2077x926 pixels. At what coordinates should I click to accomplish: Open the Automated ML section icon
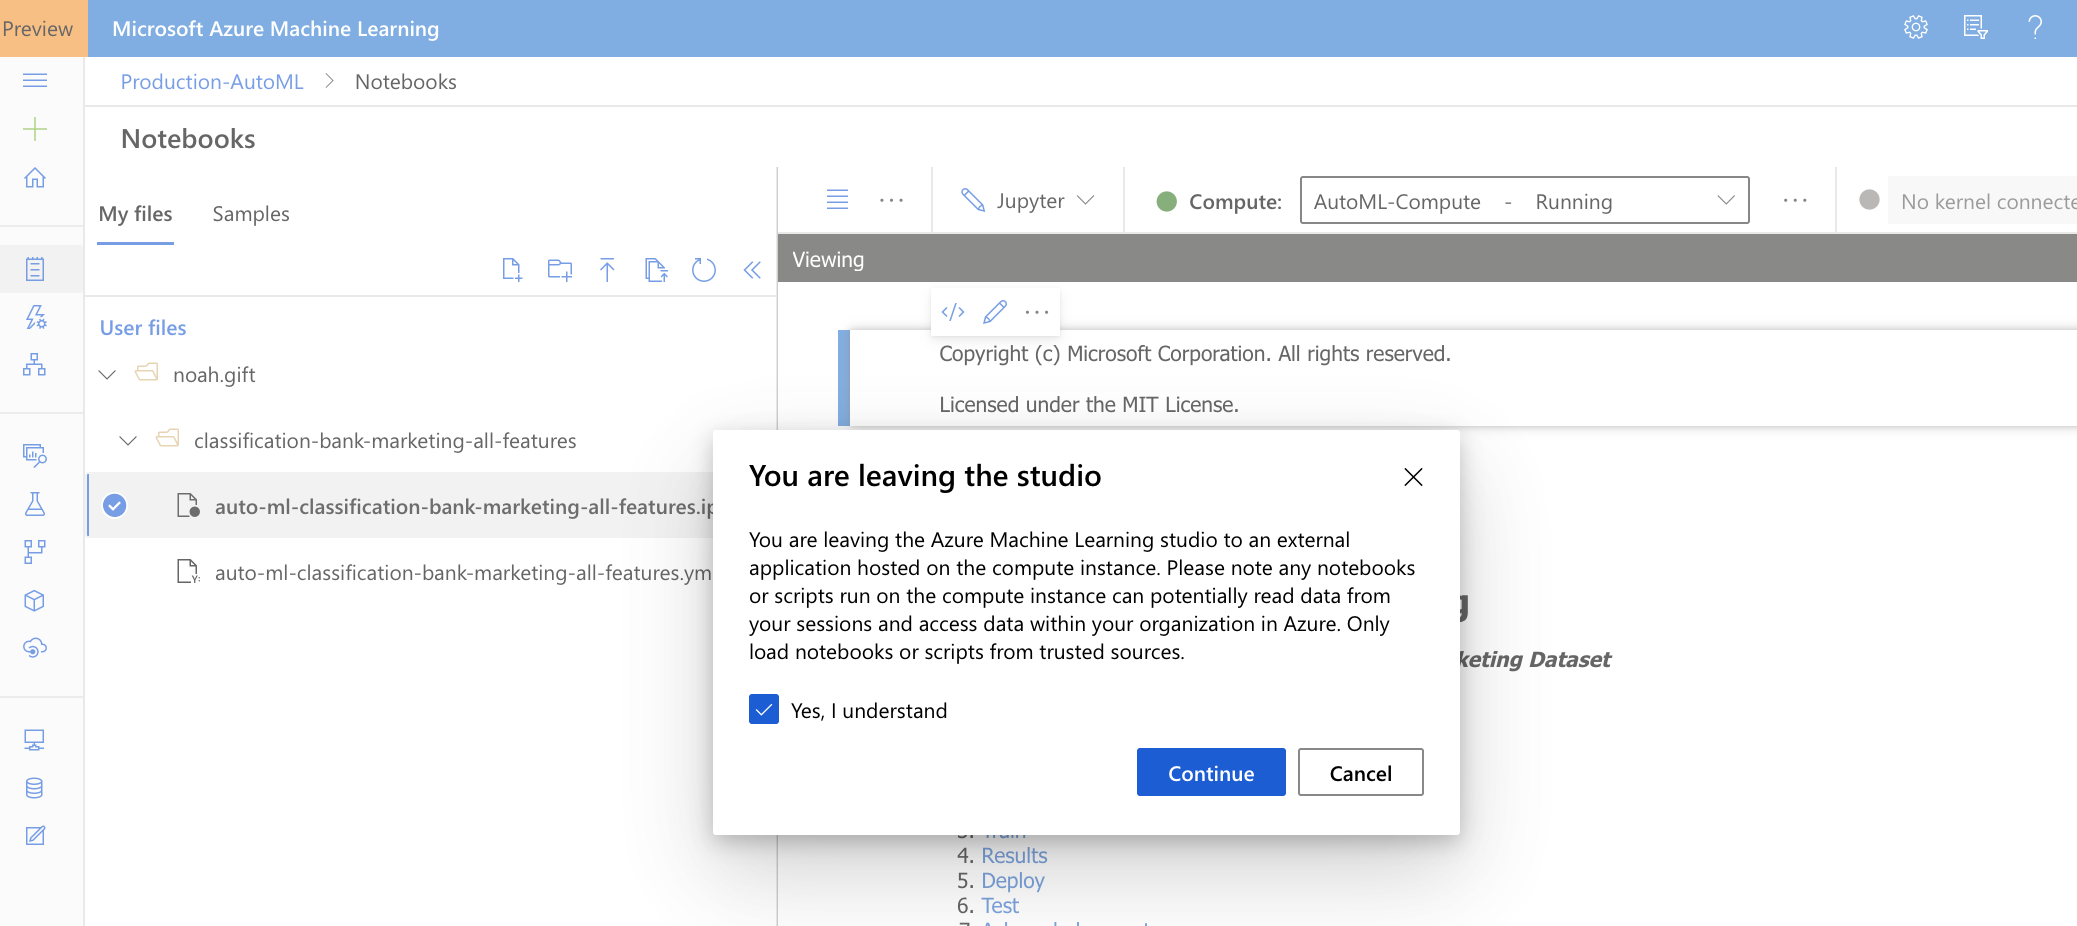(x=35, y=317)
